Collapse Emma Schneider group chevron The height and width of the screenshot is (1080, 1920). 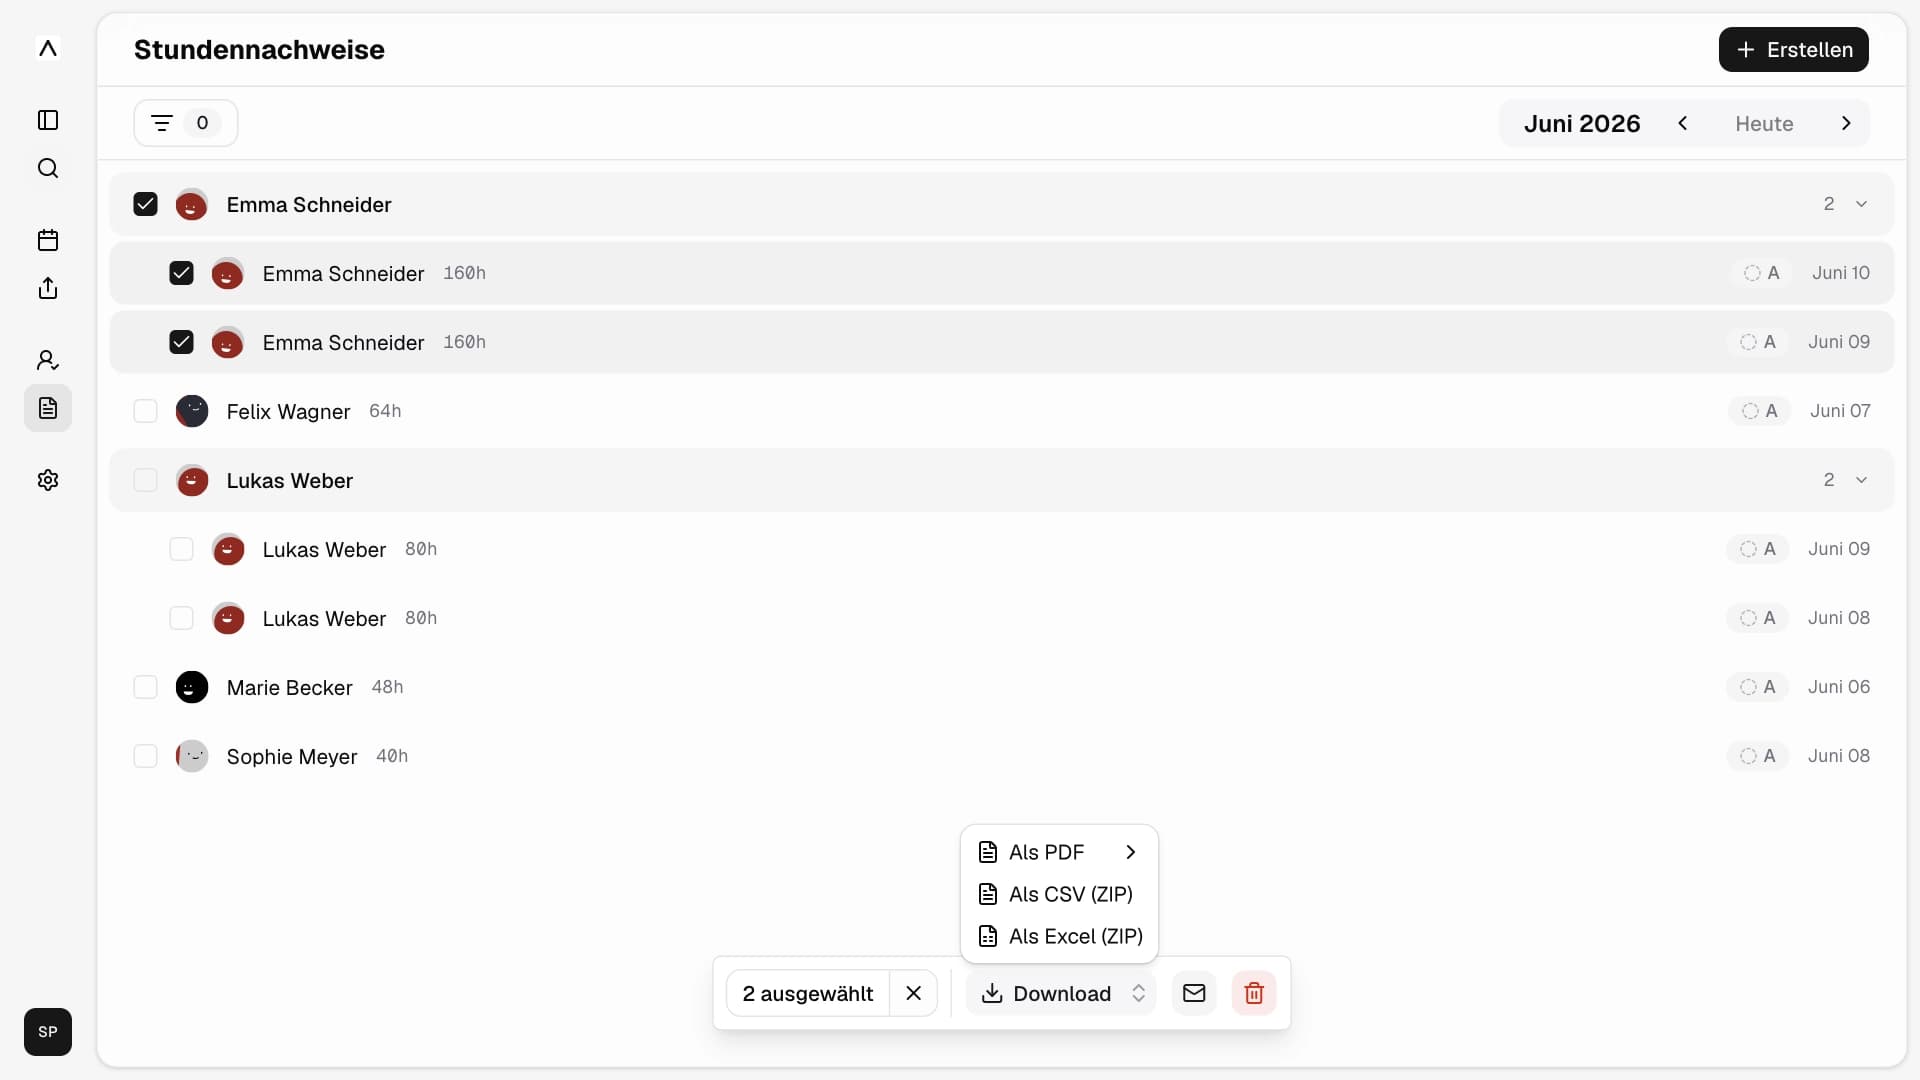click(x=1861, y=204)
